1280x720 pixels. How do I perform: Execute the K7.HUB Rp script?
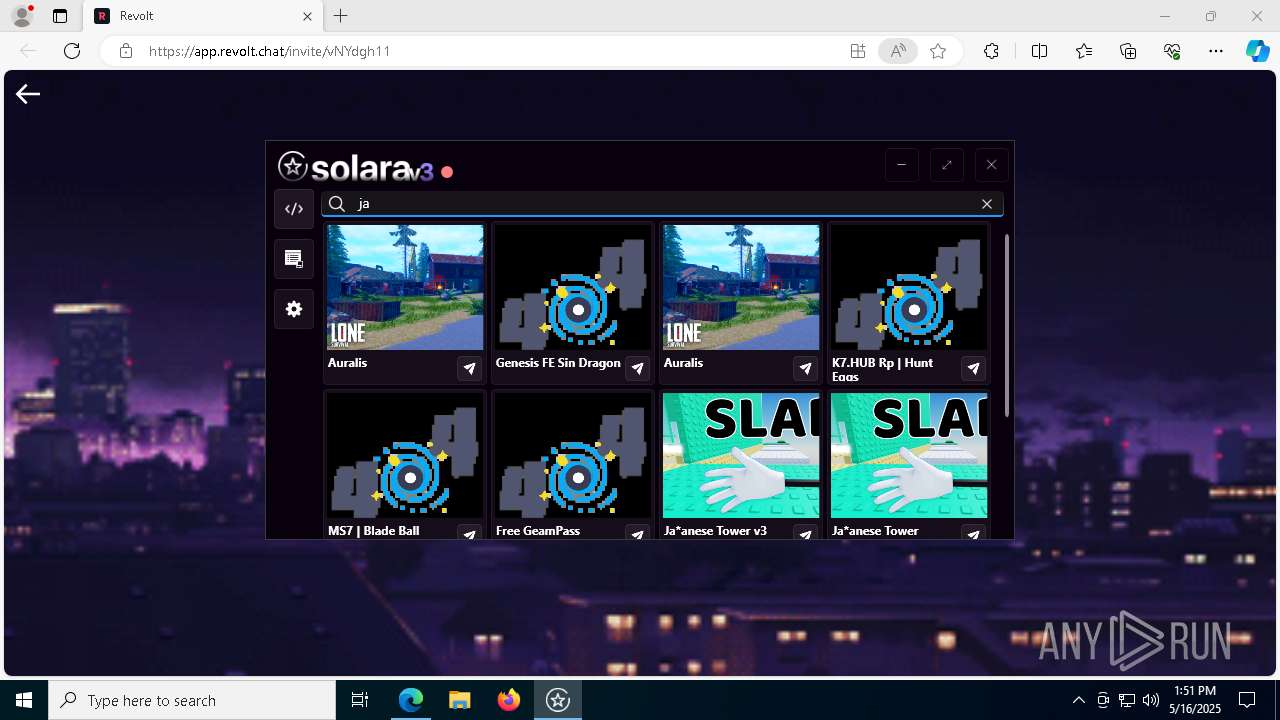[x=974, y=369]
